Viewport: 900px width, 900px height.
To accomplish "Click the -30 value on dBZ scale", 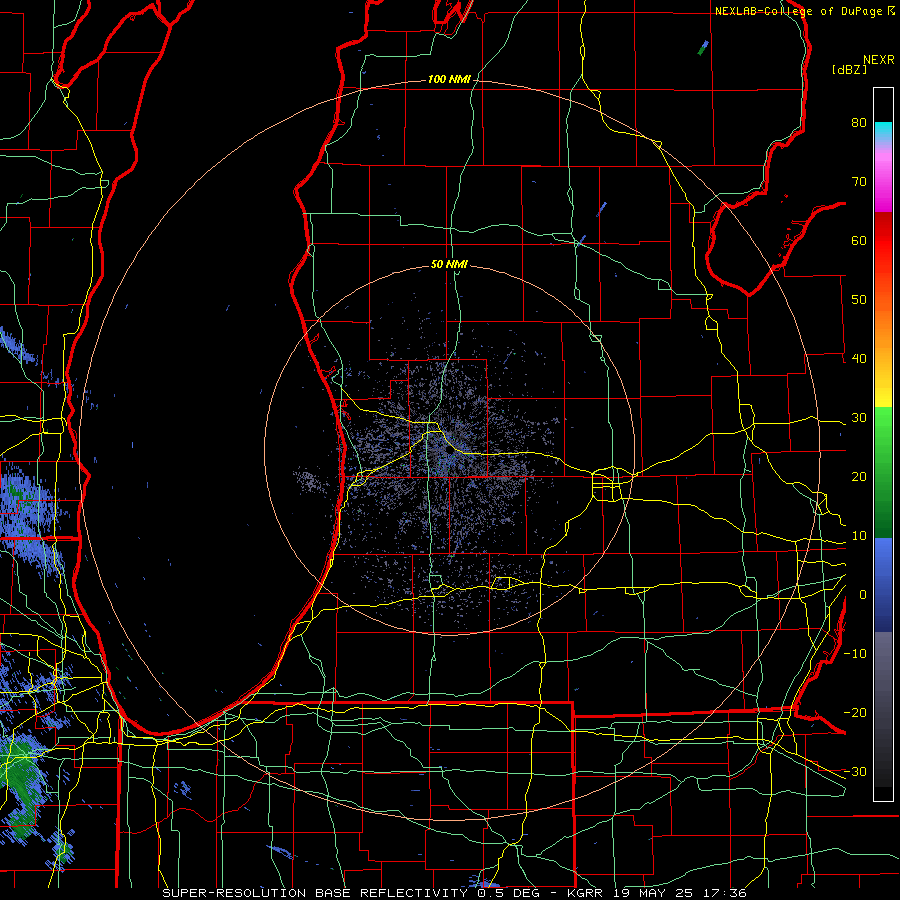I will [x=855, y=771].
